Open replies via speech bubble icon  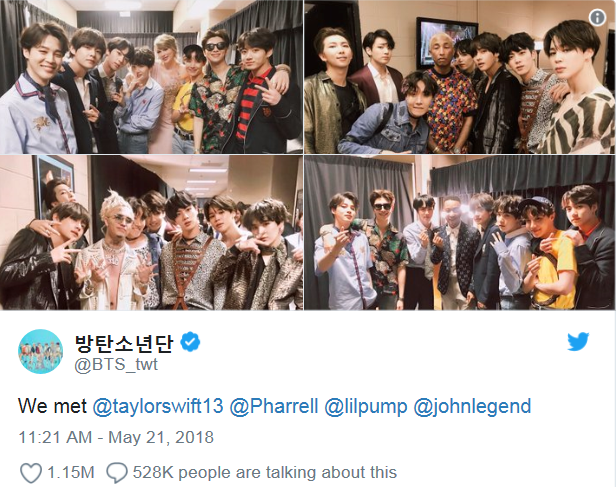[x=117, y=472]
